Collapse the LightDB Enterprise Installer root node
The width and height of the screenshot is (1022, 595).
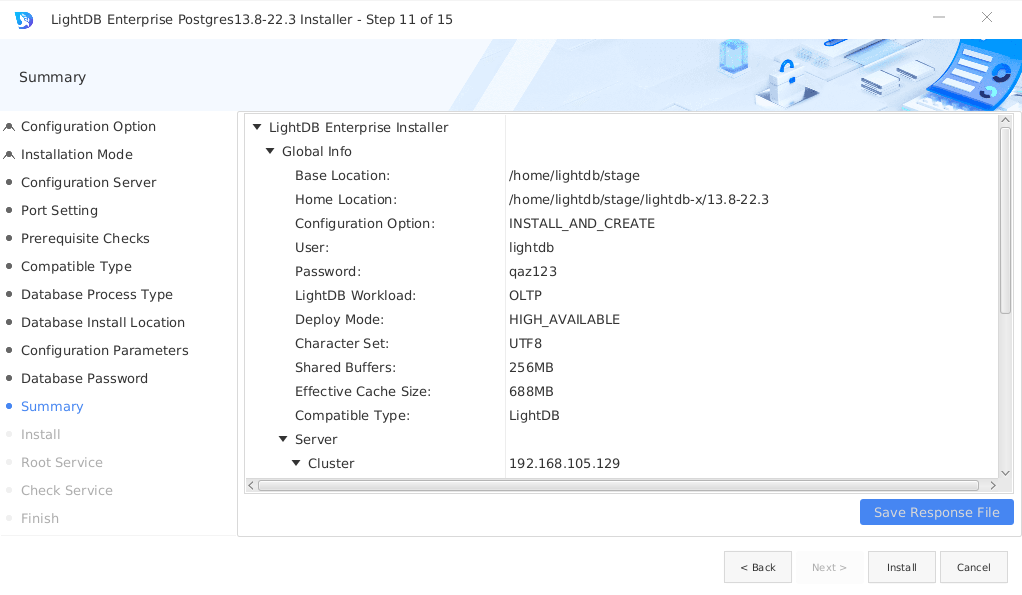point(256,127)
